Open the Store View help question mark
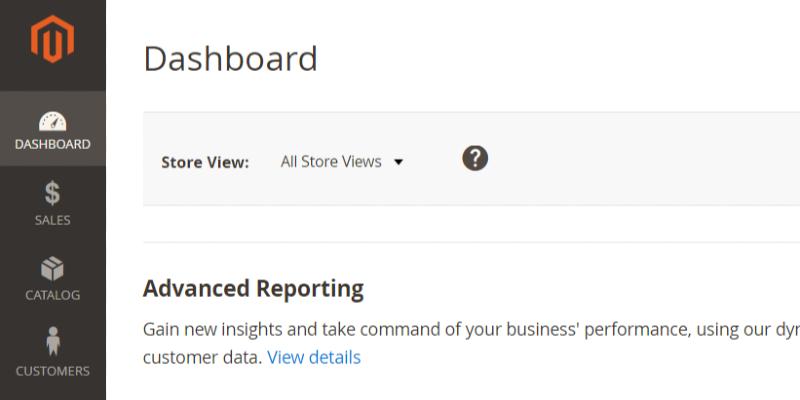Viewport: 800px width, 400px height. [475, 158]
